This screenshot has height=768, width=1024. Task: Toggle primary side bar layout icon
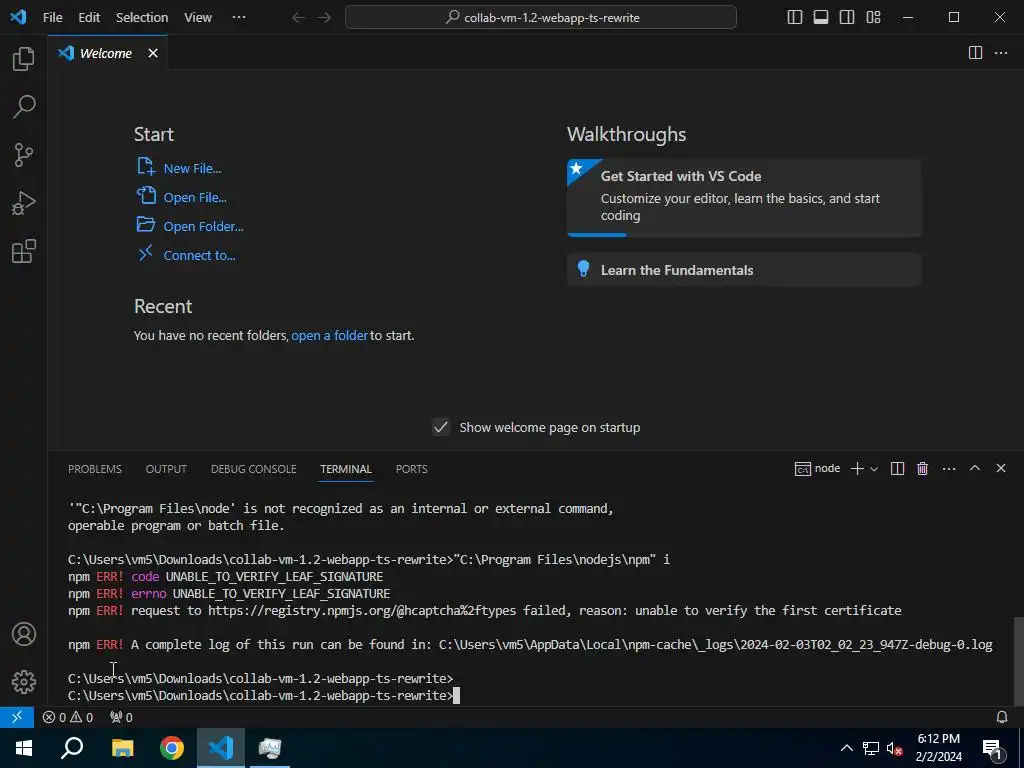point(795,18)
